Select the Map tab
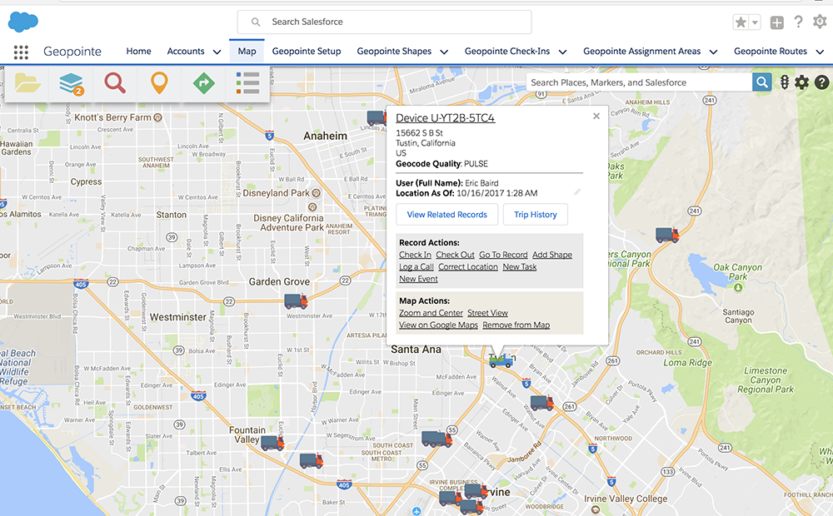 point(246,51)
